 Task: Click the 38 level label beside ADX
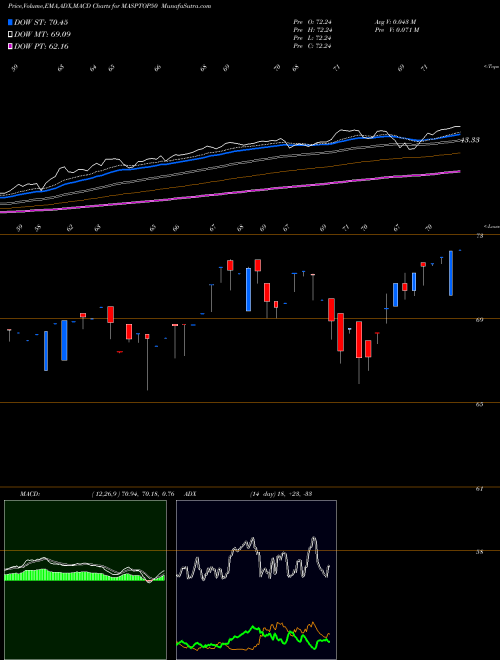[x=479, y=552]
